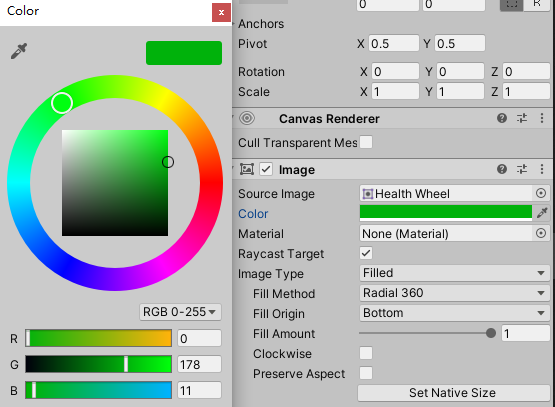The image size is (555, 407).
Task: Click the Rotation Y field
Action: click(460, 71)
